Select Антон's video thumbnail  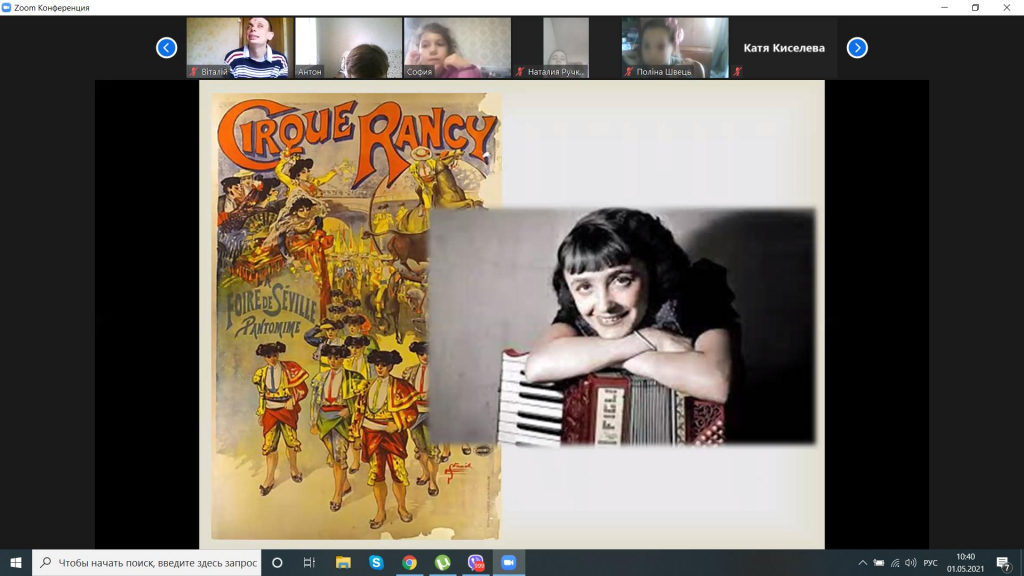pyautogui.click(x=348, y=48)
